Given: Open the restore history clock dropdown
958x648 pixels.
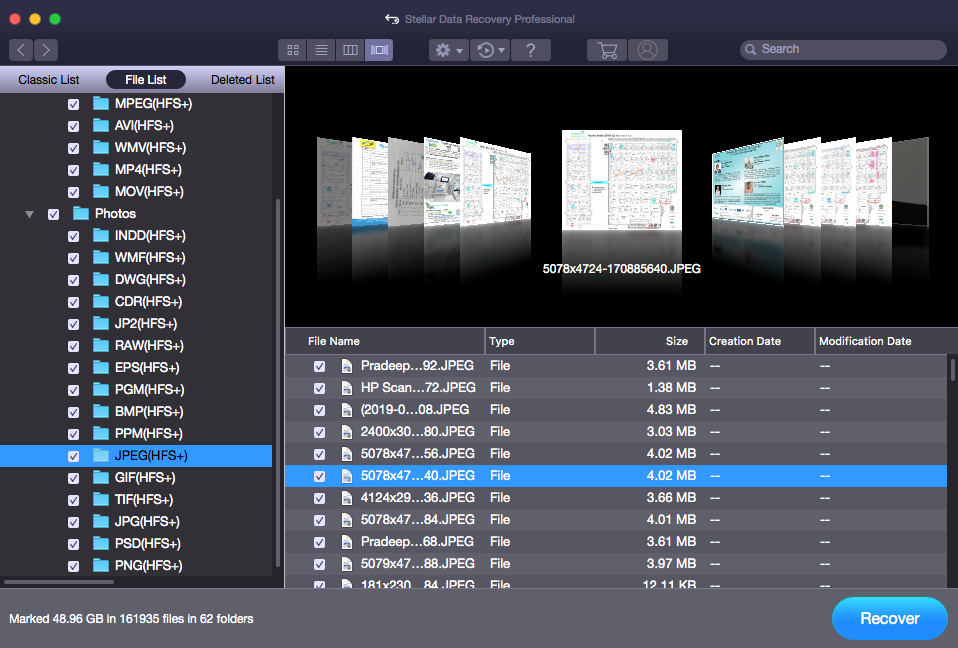Looking at the screenshot, I should tap(491, 50).
